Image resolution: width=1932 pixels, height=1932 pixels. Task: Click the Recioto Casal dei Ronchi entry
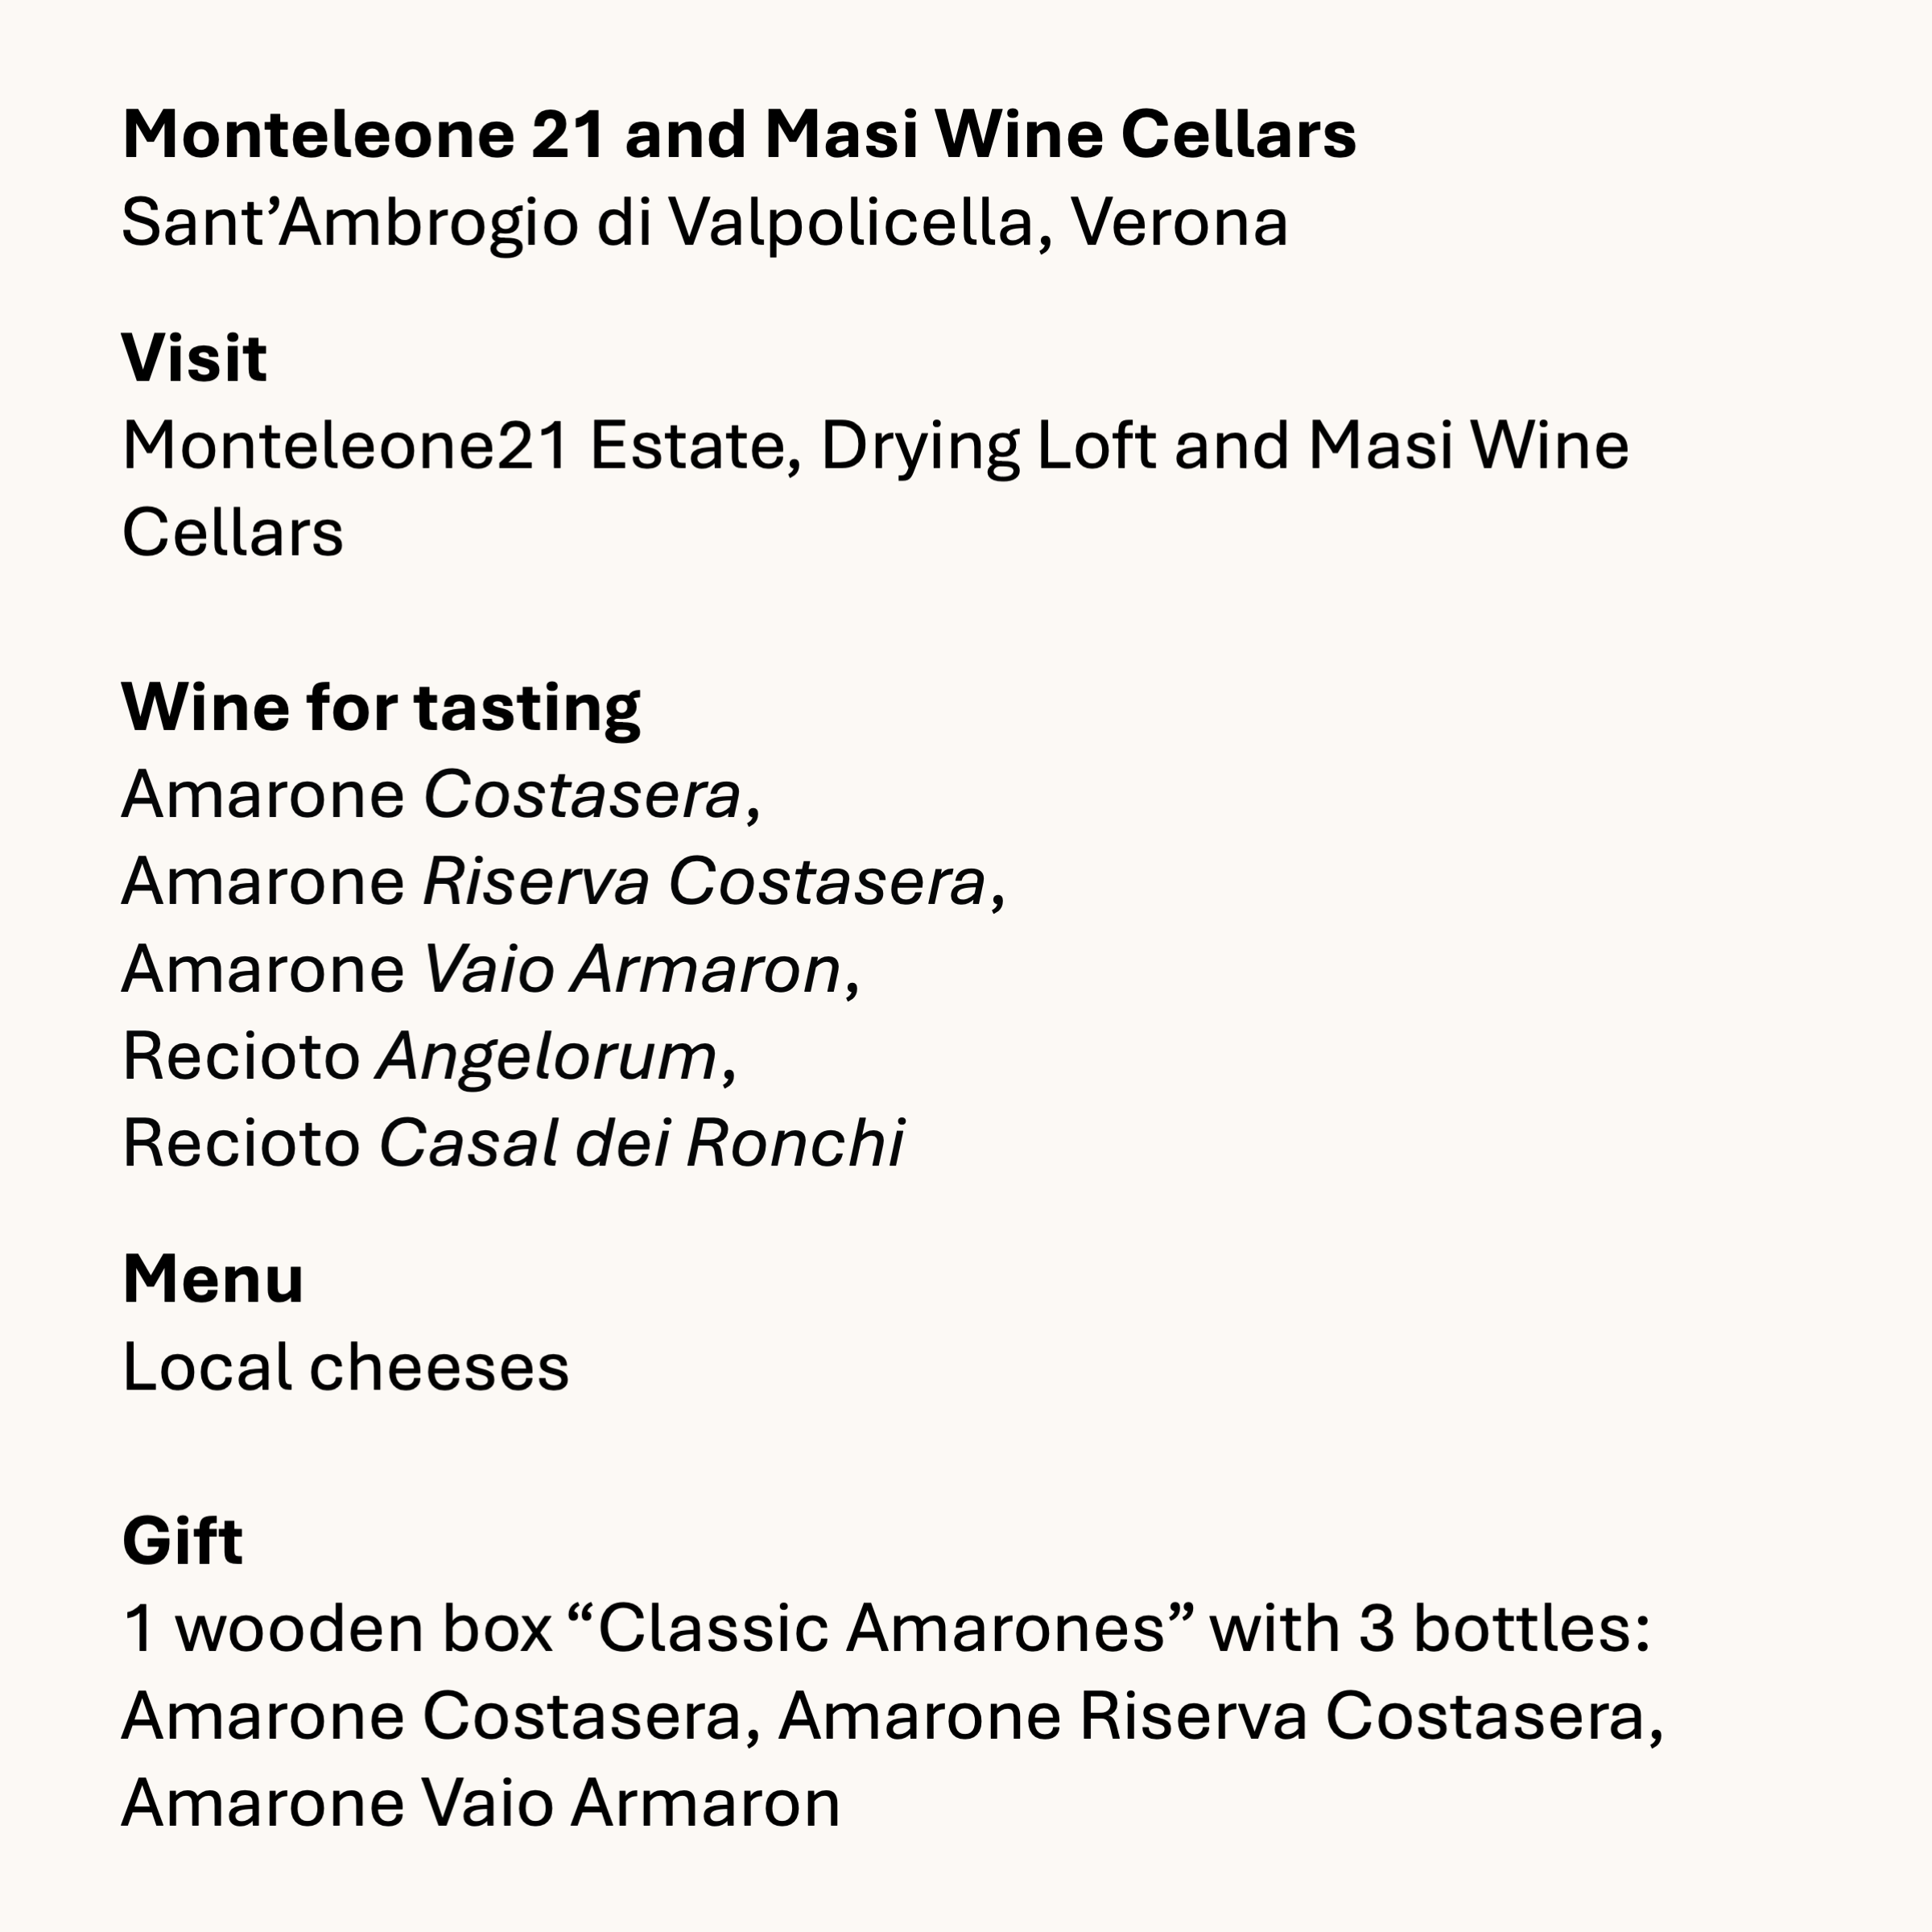click(x=512, y=1143)
